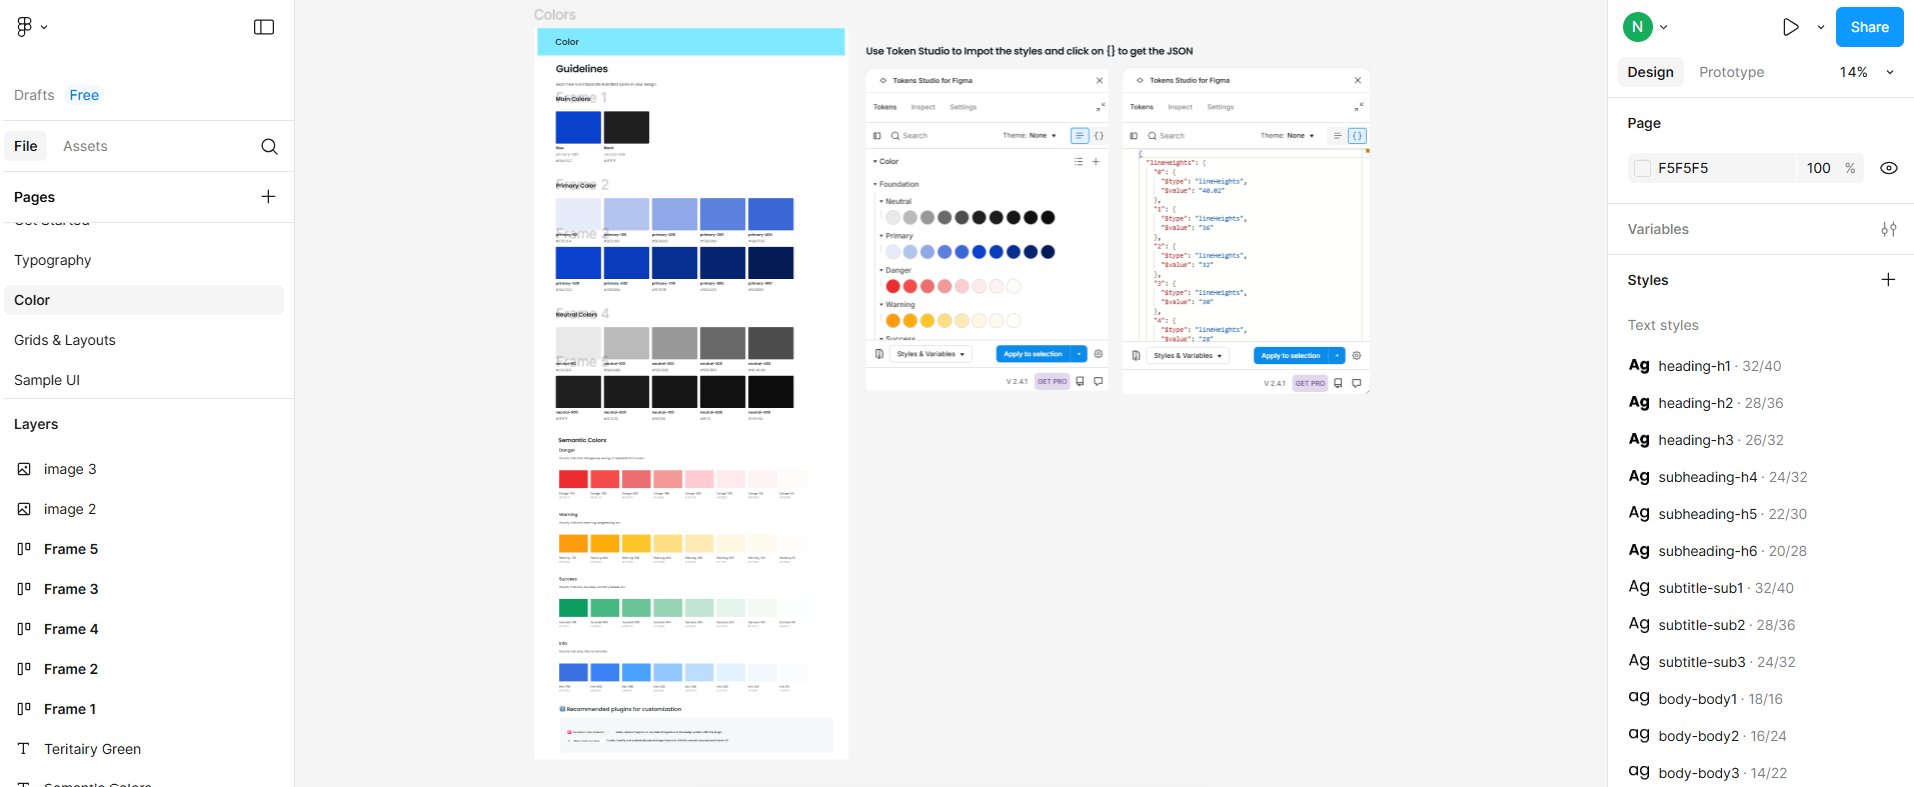Click the Layers section header
This screenshot has width=1914, height=787.
[36, 424]
